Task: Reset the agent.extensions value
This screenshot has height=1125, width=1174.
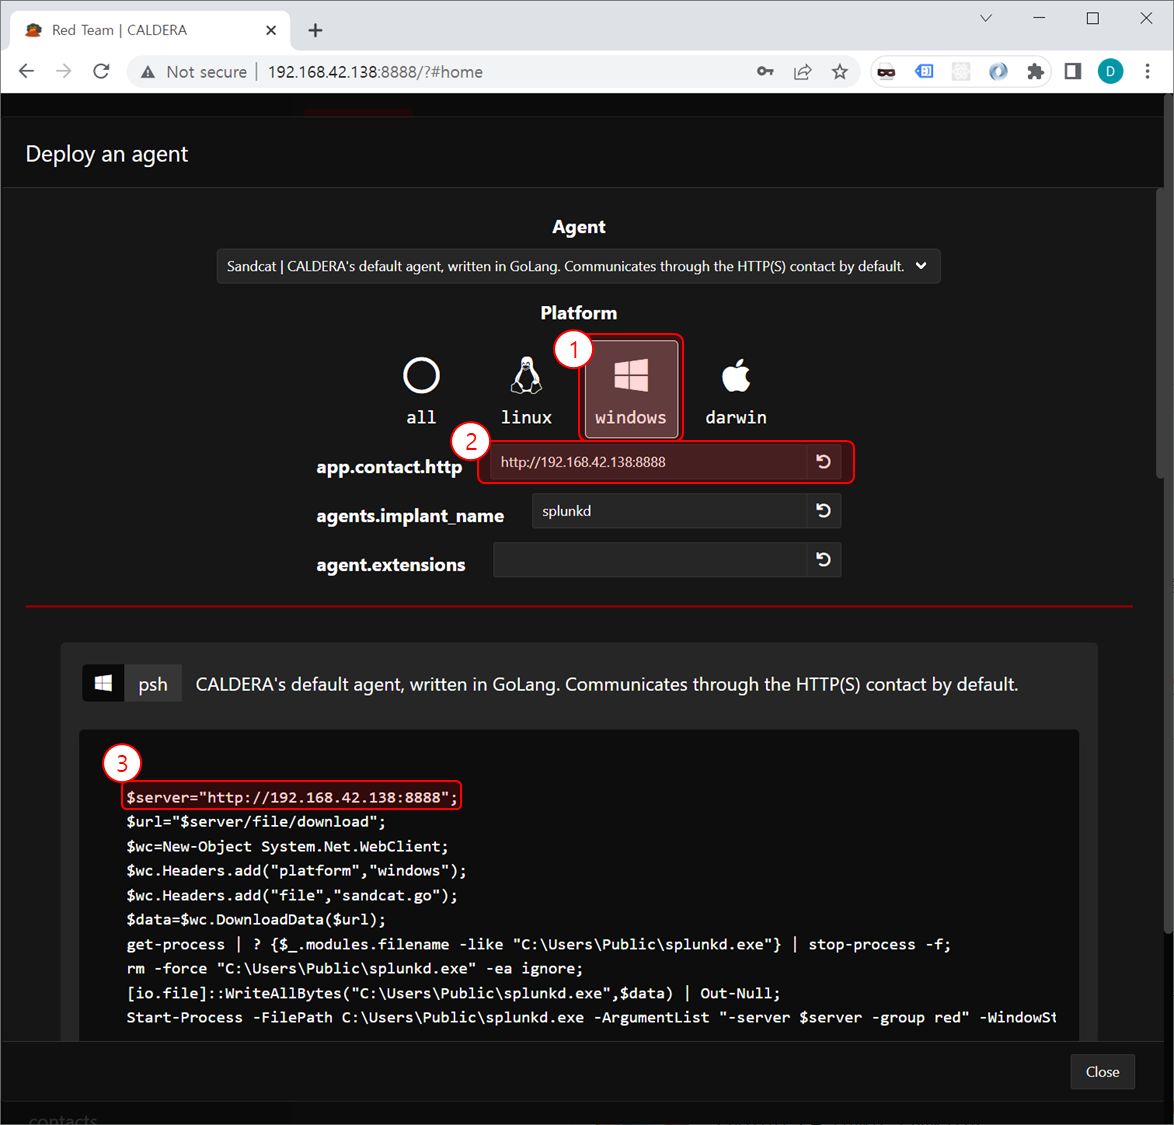Action: [824, 560]
